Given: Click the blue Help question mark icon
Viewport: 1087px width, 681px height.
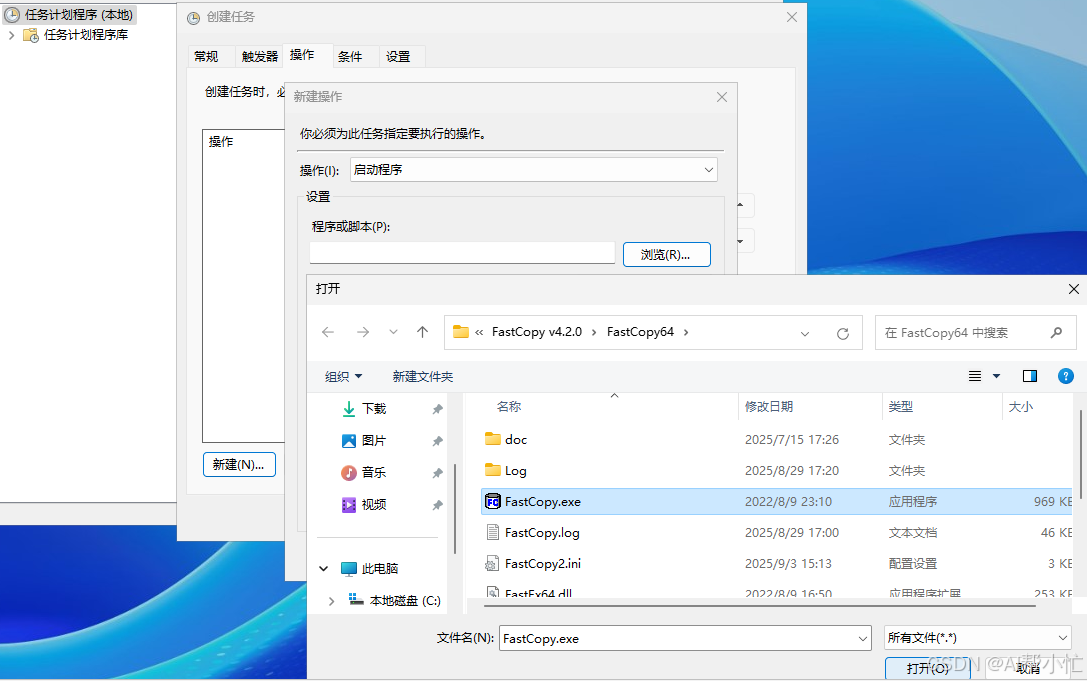Looking at the screenshot, I should tap(1065, 376).
